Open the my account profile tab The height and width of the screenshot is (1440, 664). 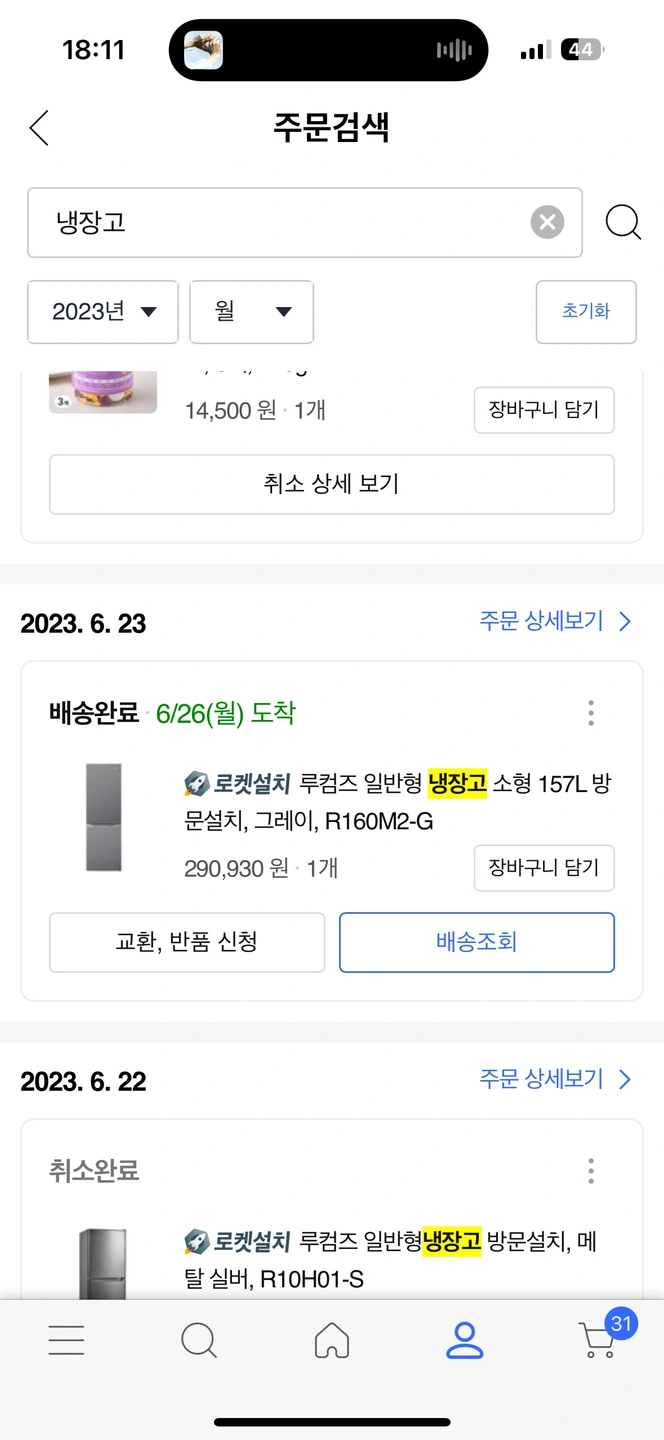click(x=465, y=1340)
